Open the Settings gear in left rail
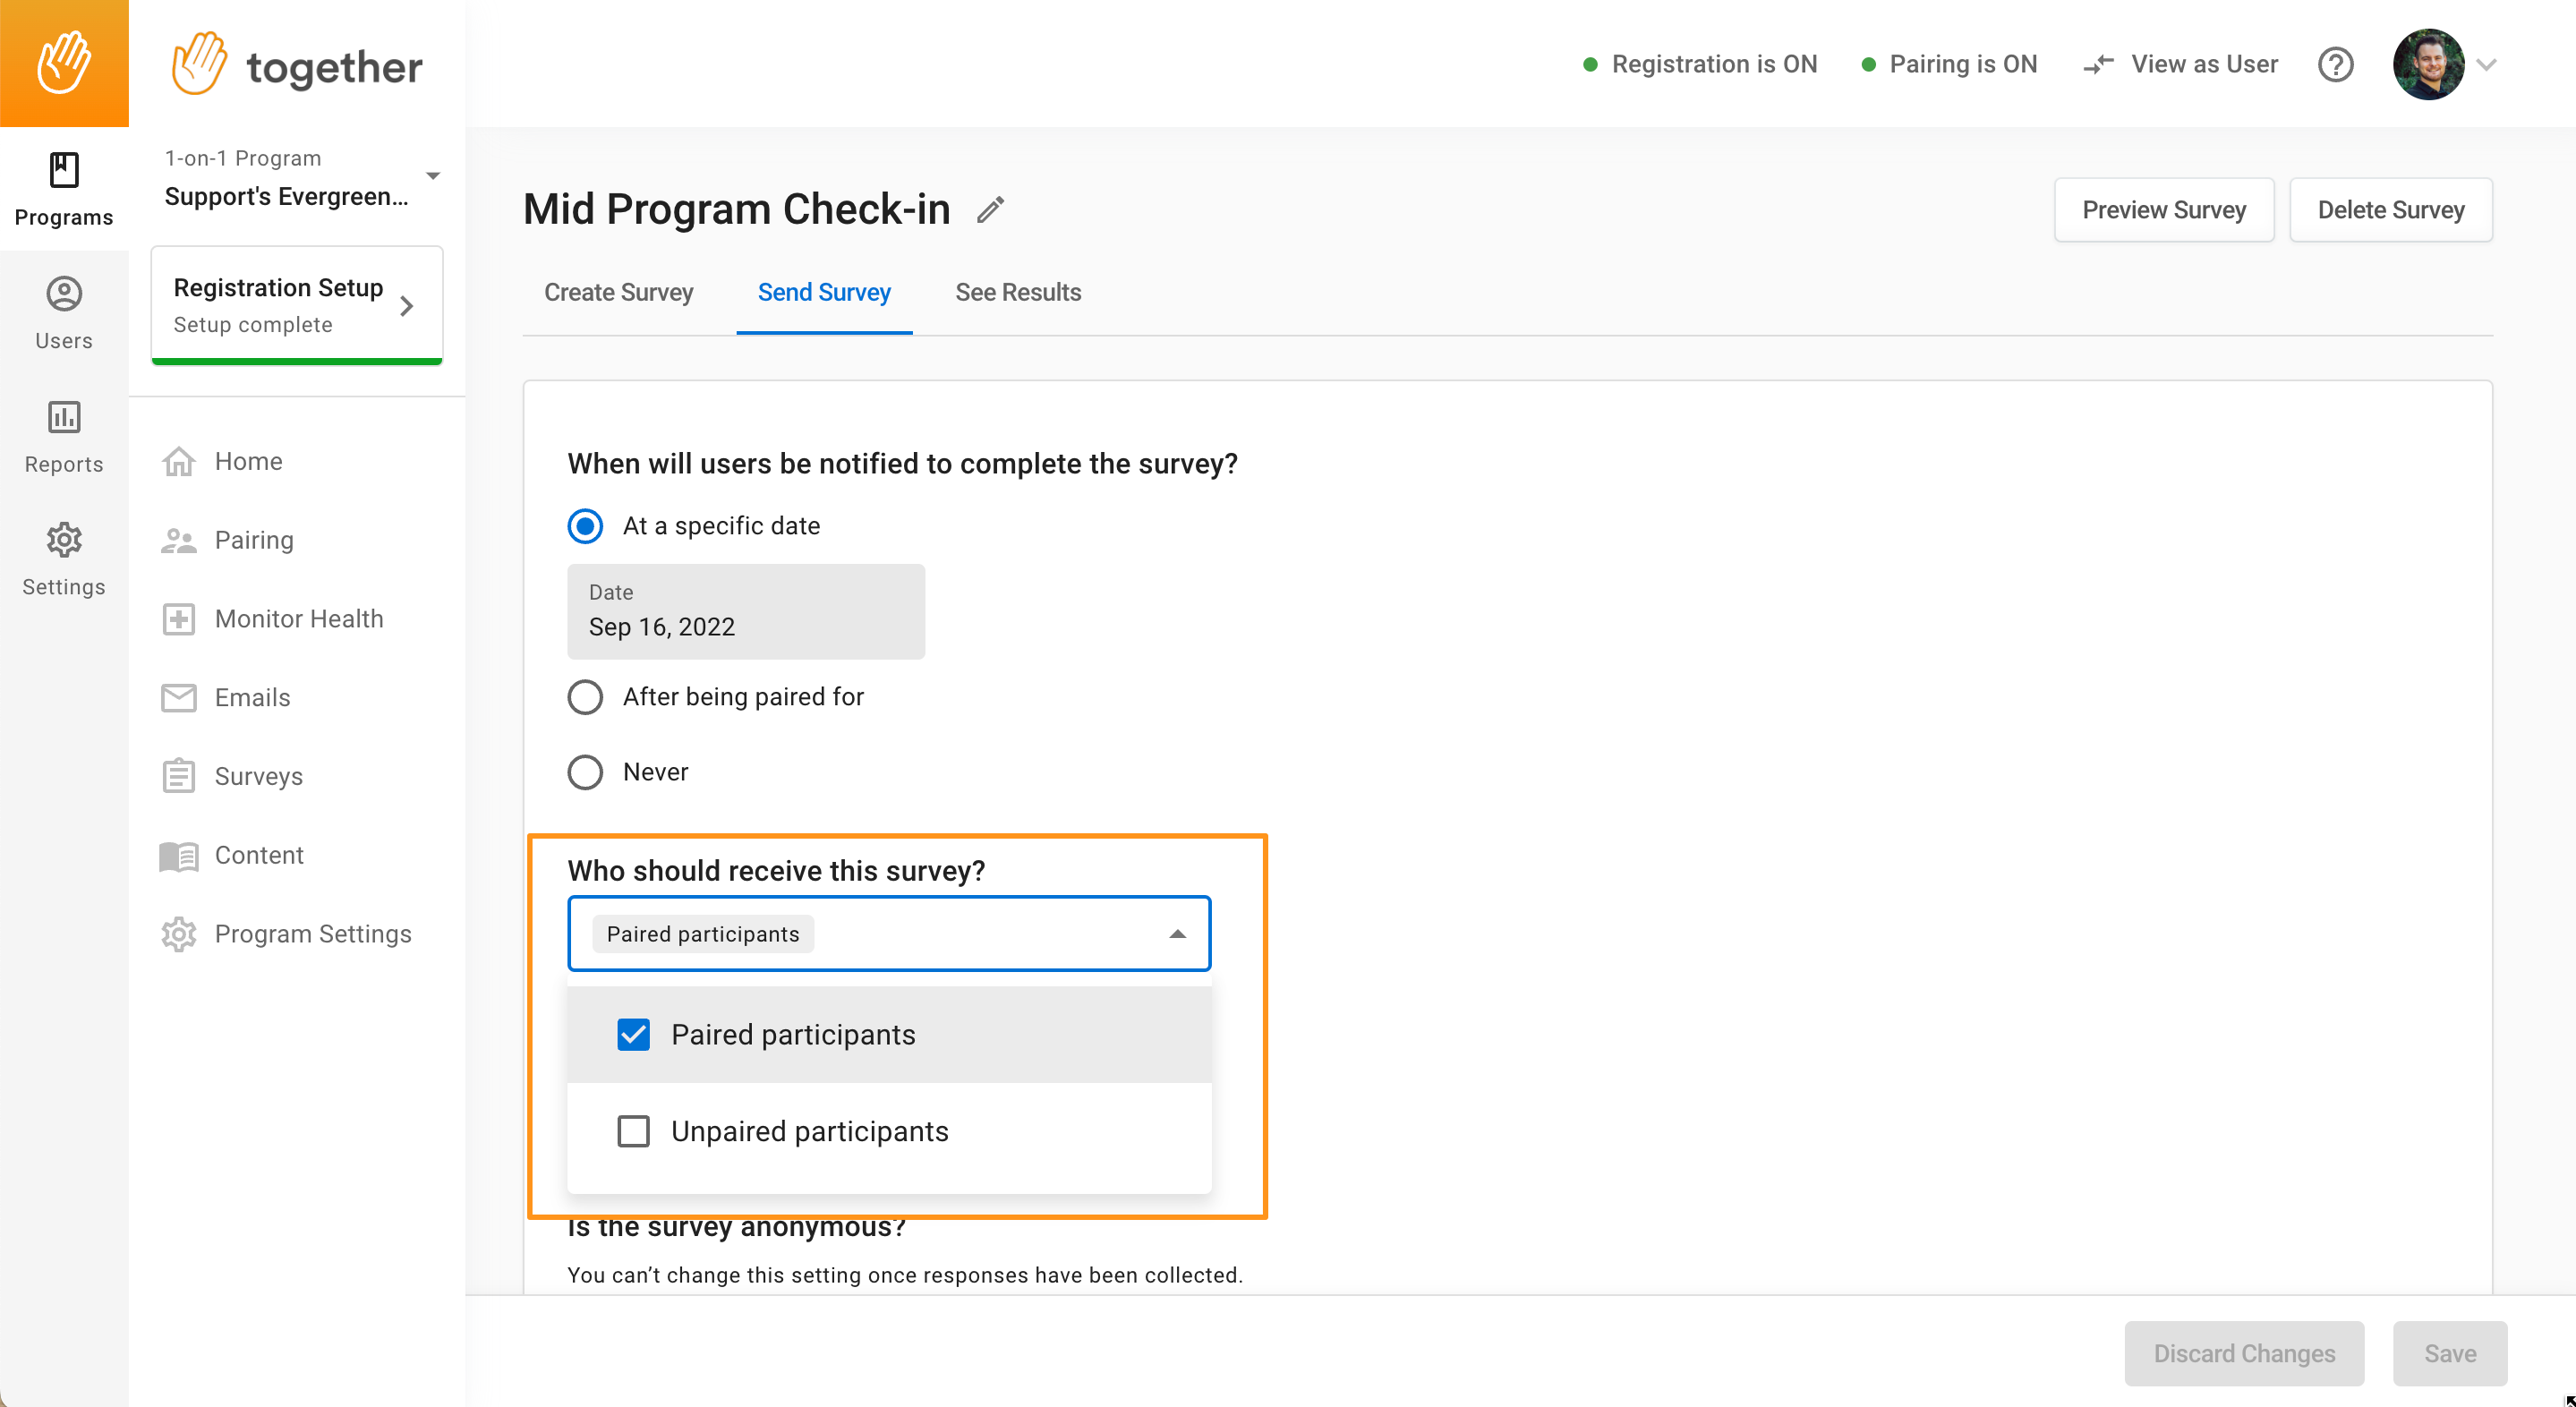Viewport: 2576px width, 1407px height. click(64, 559)
